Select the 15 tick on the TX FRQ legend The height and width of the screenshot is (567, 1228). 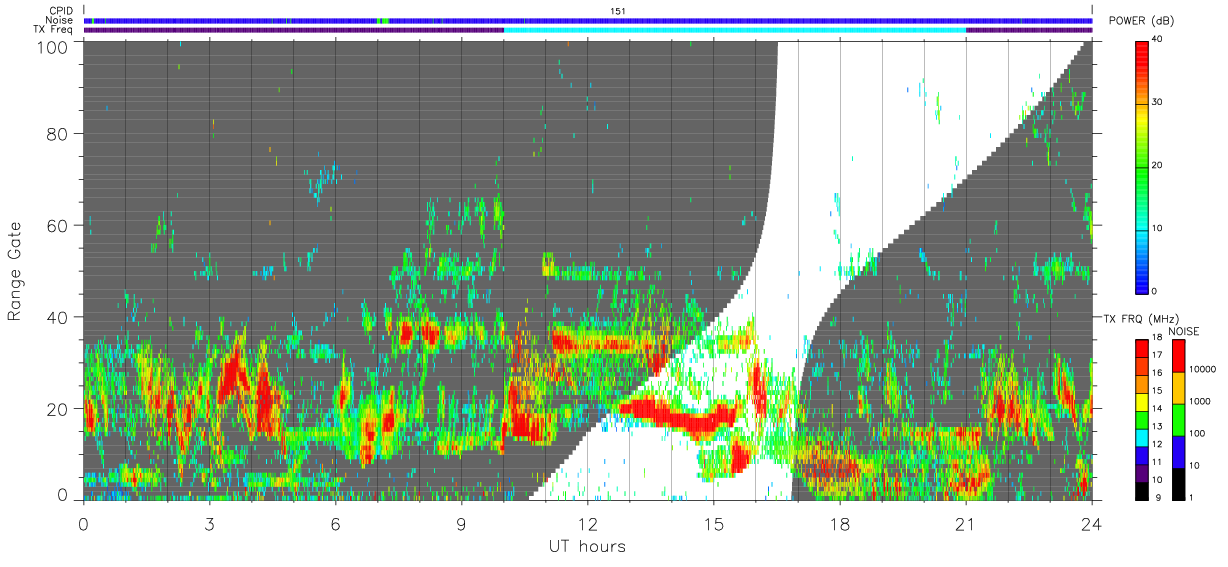[1157, 392]
